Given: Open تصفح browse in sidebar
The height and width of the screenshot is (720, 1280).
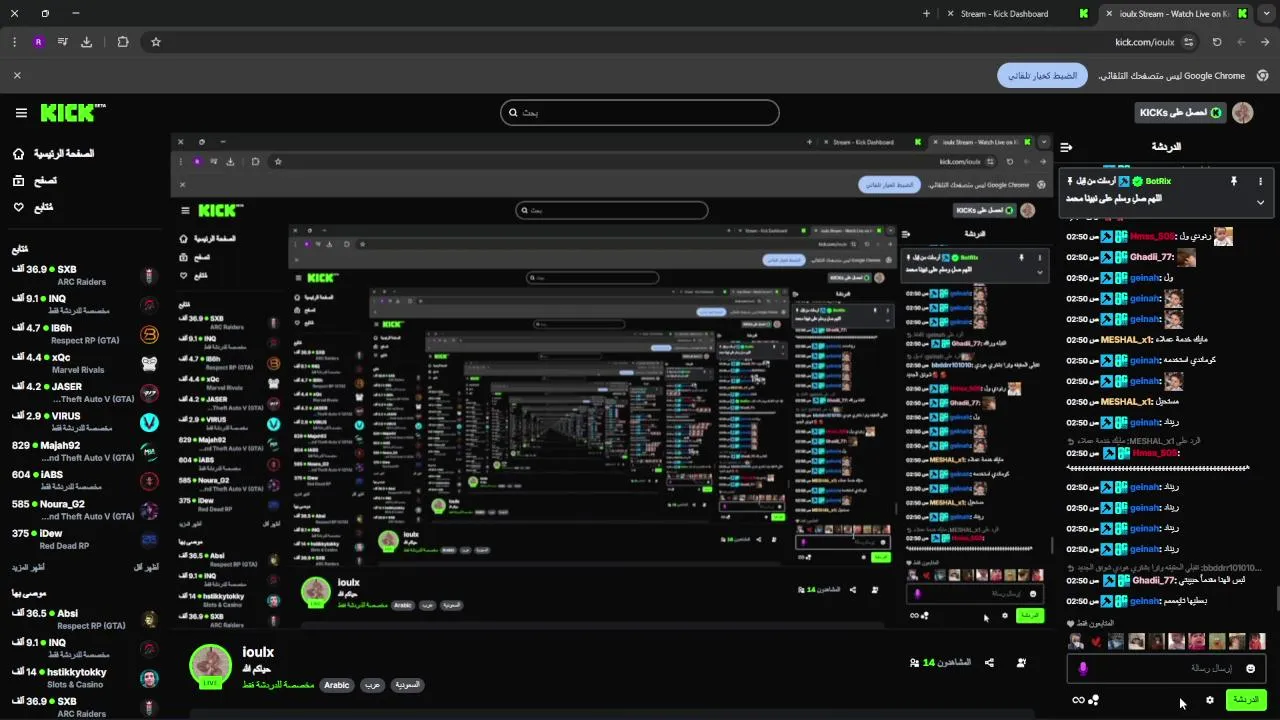Looking at the screenshot, I should click(x=35, y=180).
